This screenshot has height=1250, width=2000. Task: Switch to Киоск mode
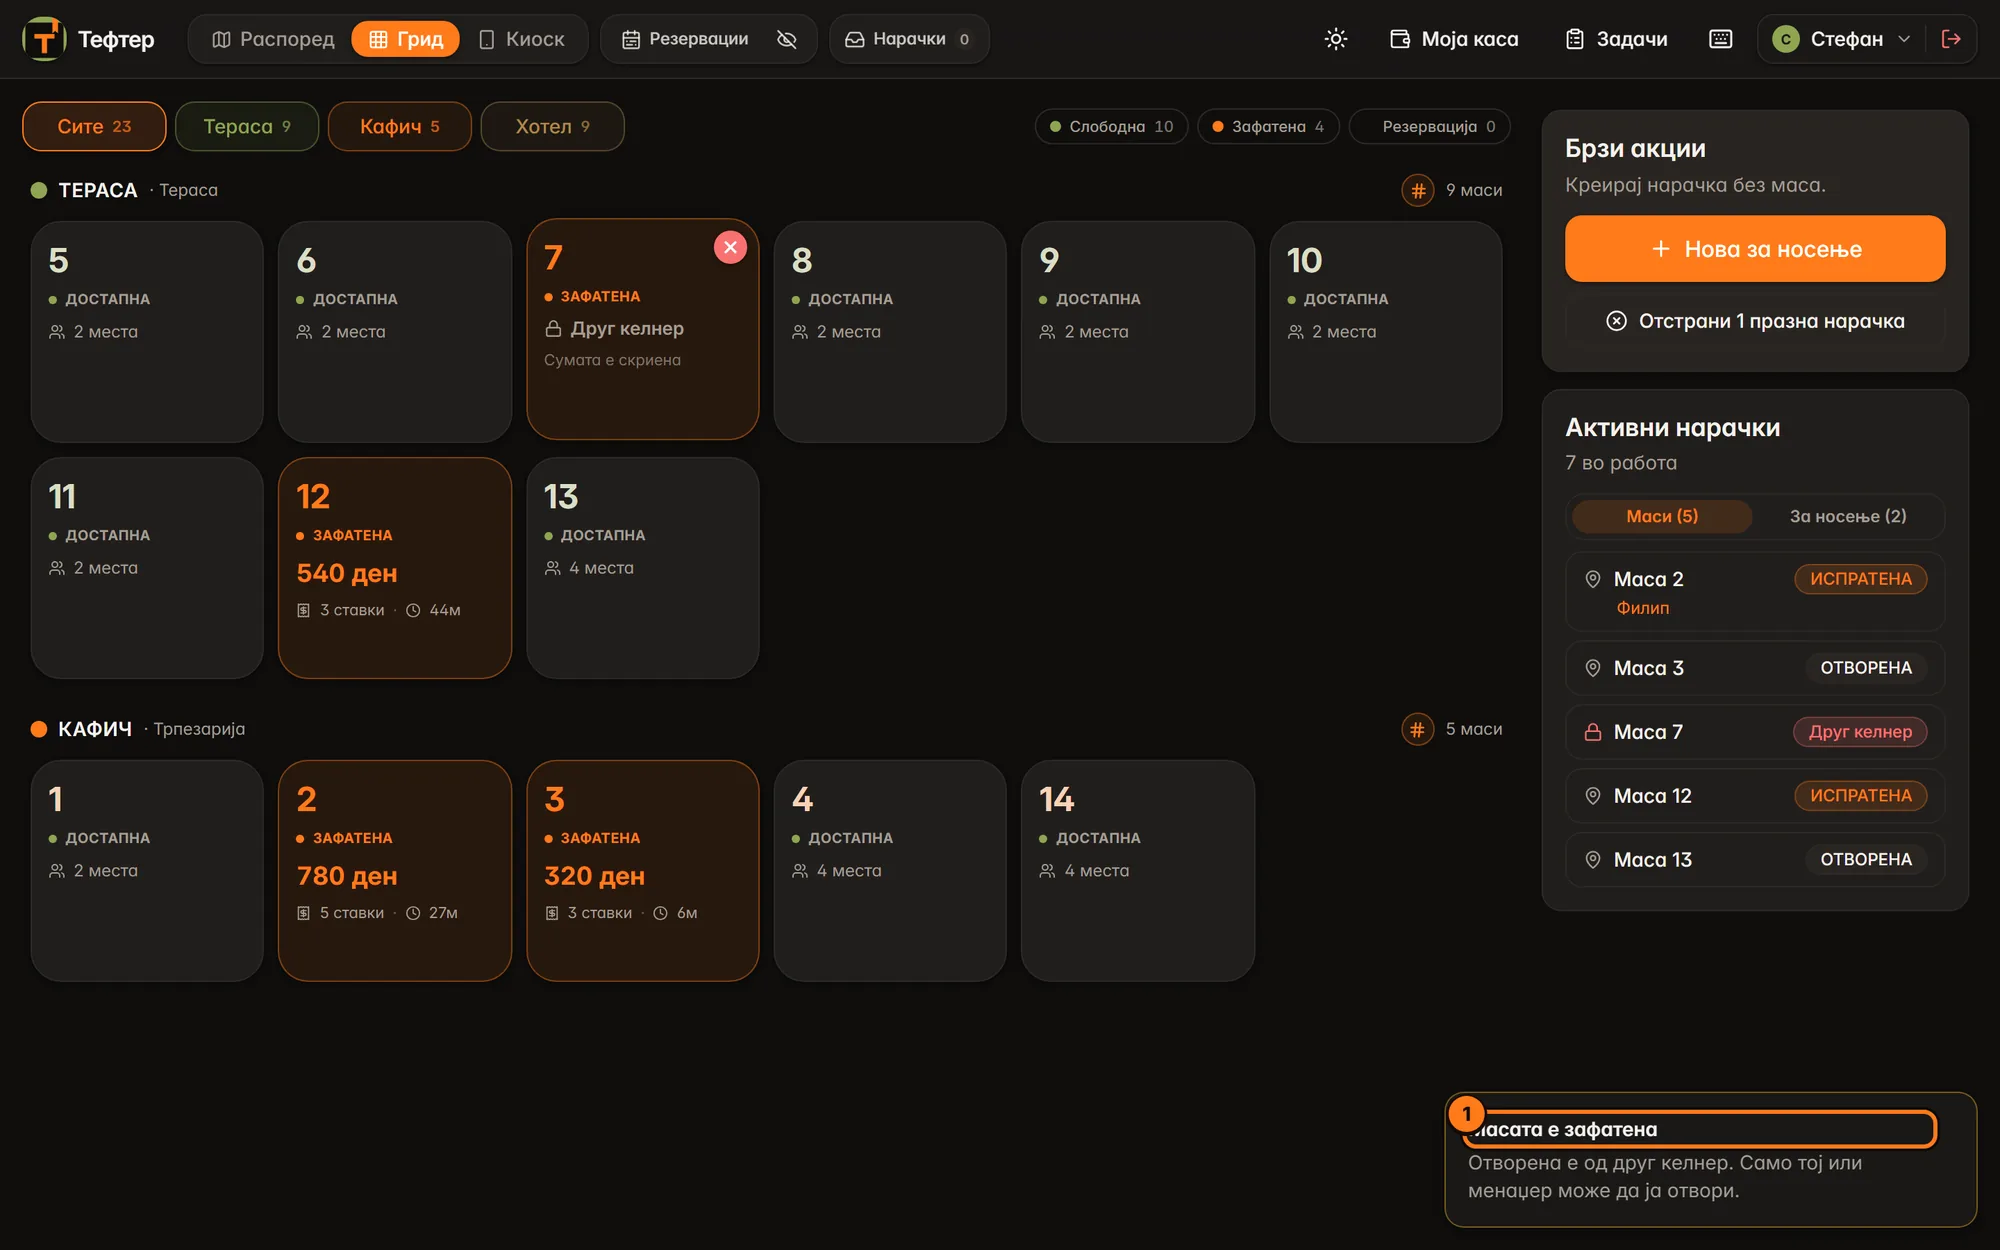click(x=522, y=39)
